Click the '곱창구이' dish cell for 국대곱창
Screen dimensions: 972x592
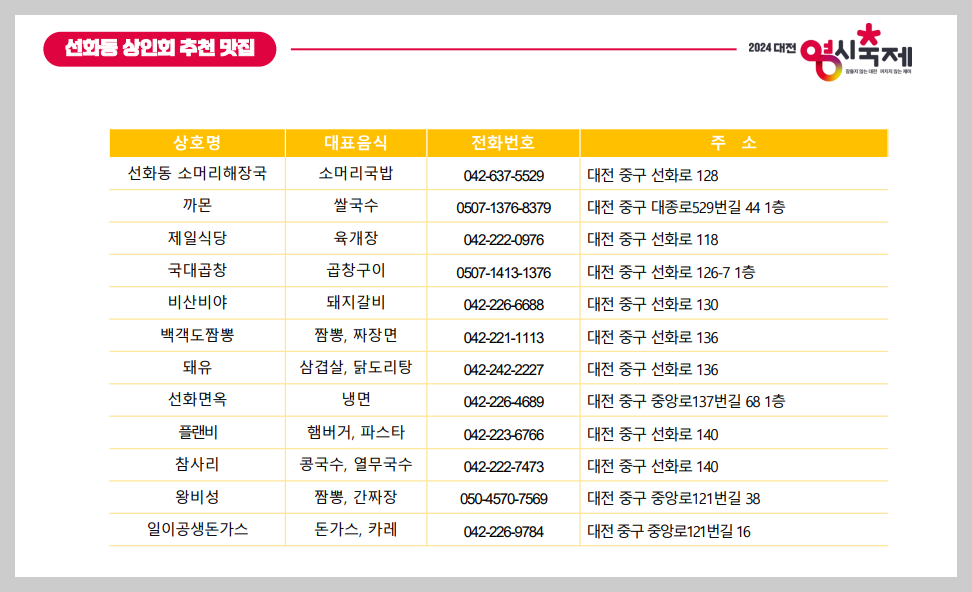pos(357,271)
